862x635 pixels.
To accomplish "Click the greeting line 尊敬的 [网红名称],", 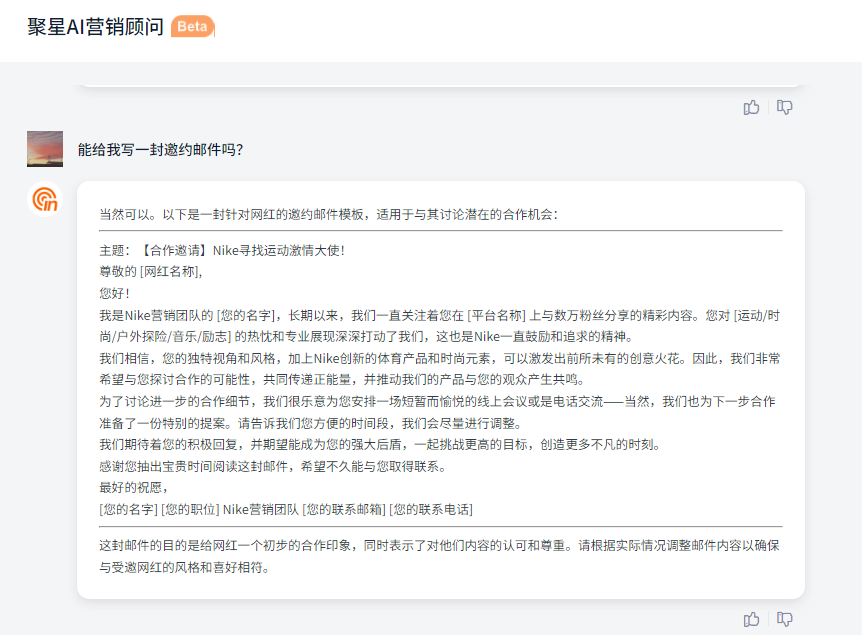I will click(151, 272).
